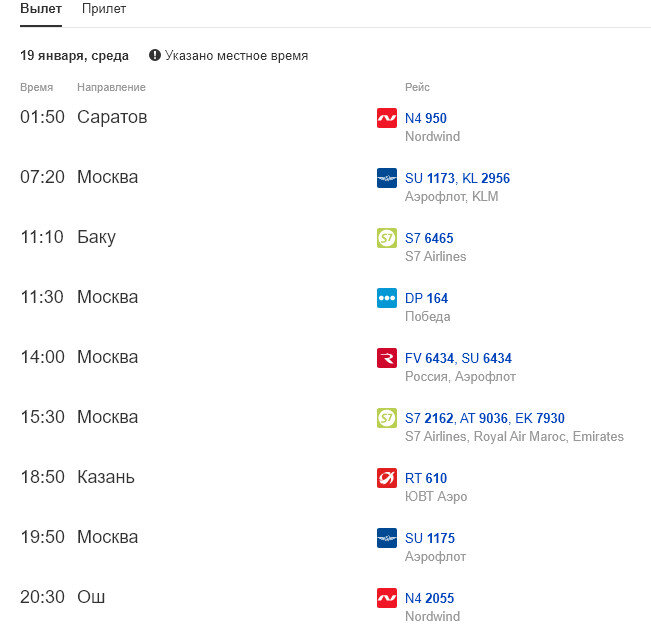Click the S7 Airlines logo for flight S7 6465
651x627 pixels.
pyautogui.click(x=386, y=238)
